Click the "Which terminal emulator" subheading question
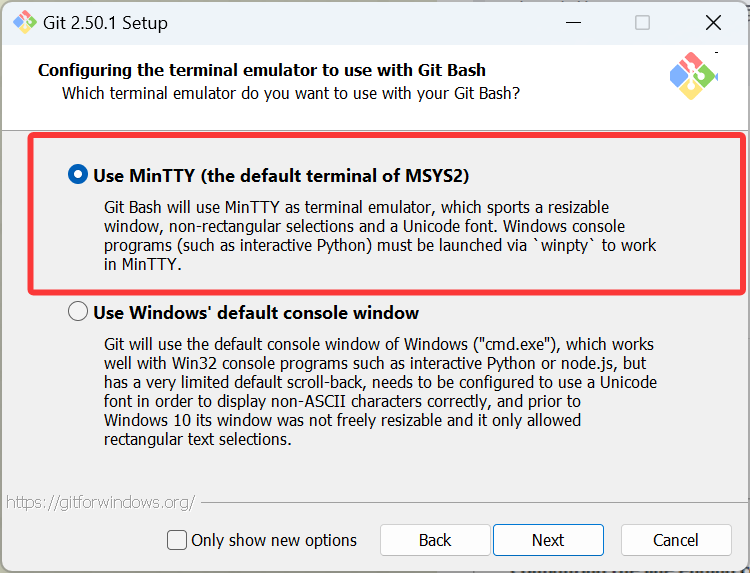The height and width of the screenshot is (573, 750). (291, 93)
